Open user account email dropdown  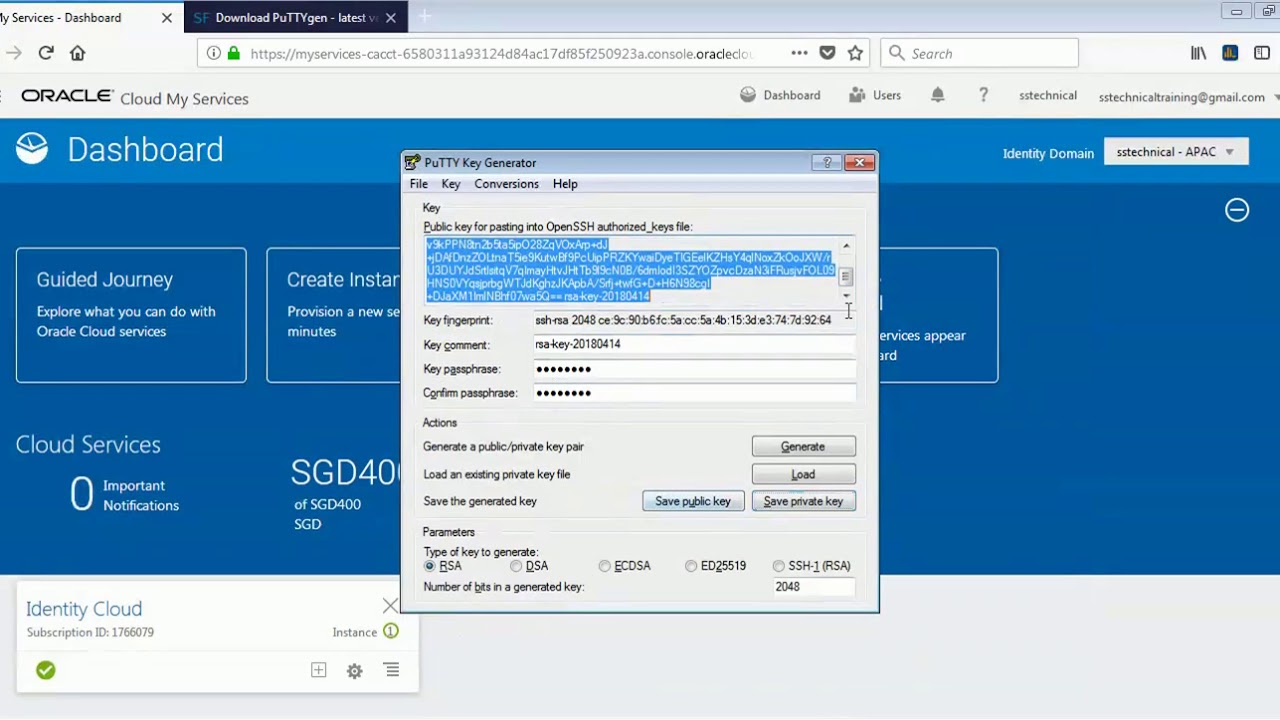(1188, 97)
